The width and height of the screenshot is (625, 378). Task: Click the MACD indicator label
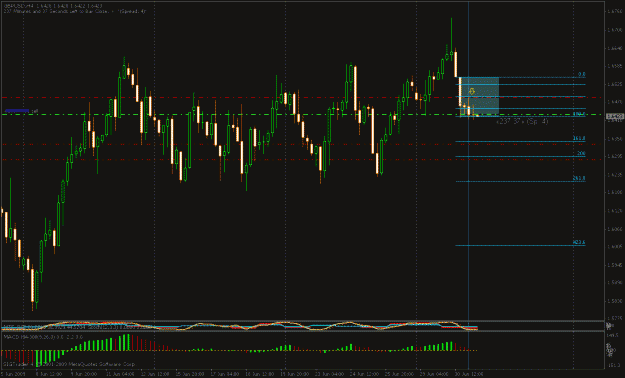tap(43, 337)
